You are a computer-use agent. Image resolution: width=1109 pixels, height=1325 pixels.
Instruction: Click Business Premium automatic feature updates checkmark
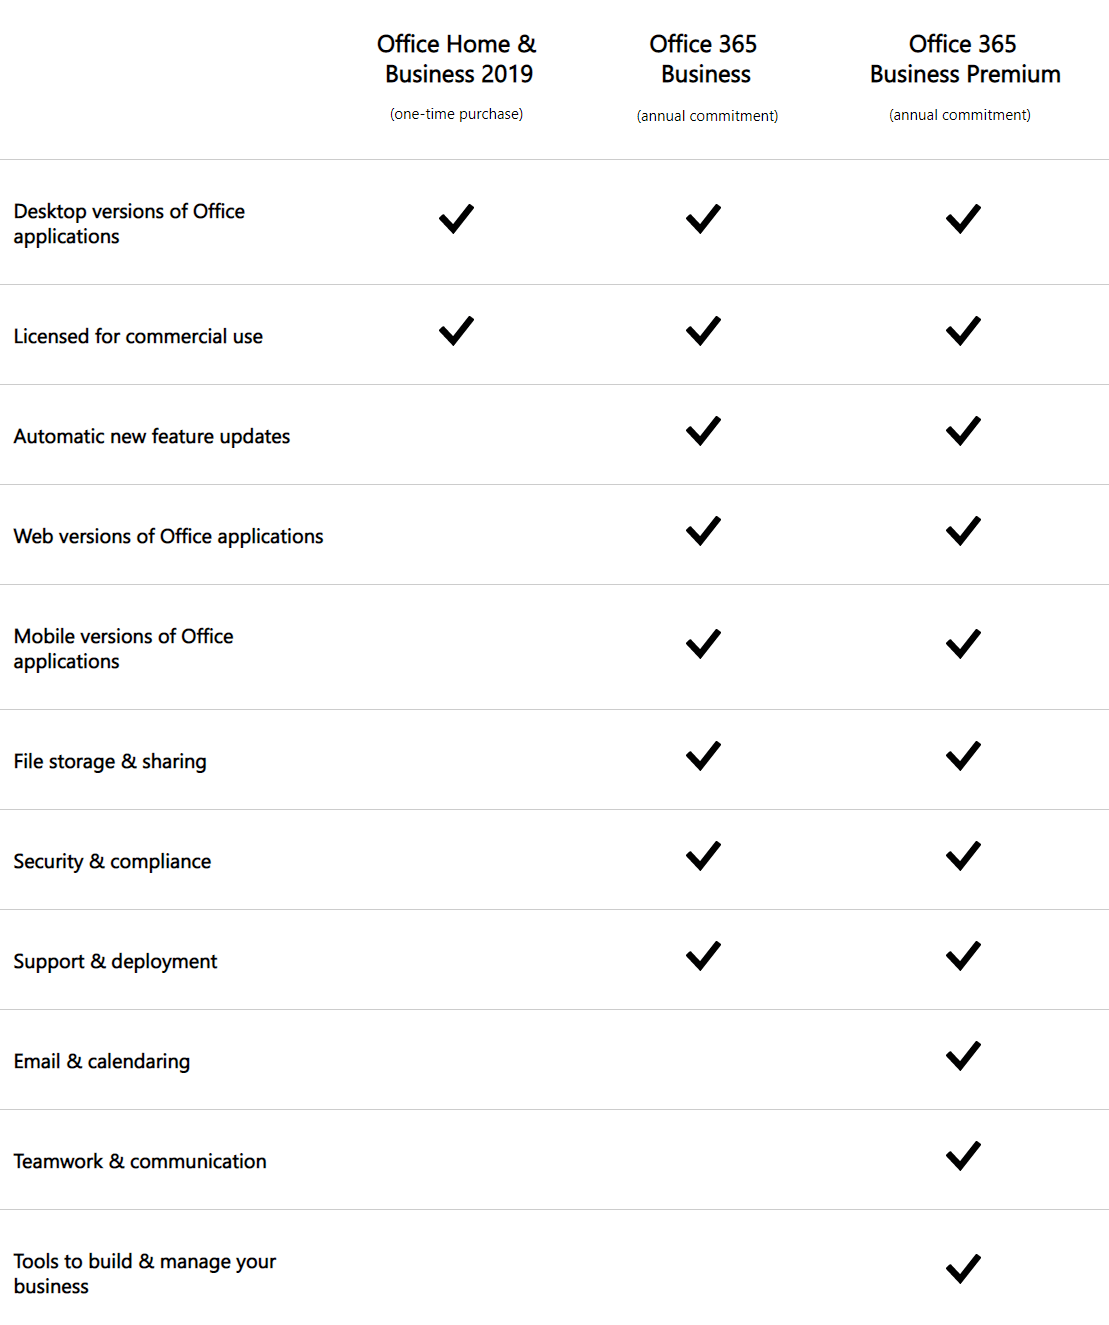[963, 430]
